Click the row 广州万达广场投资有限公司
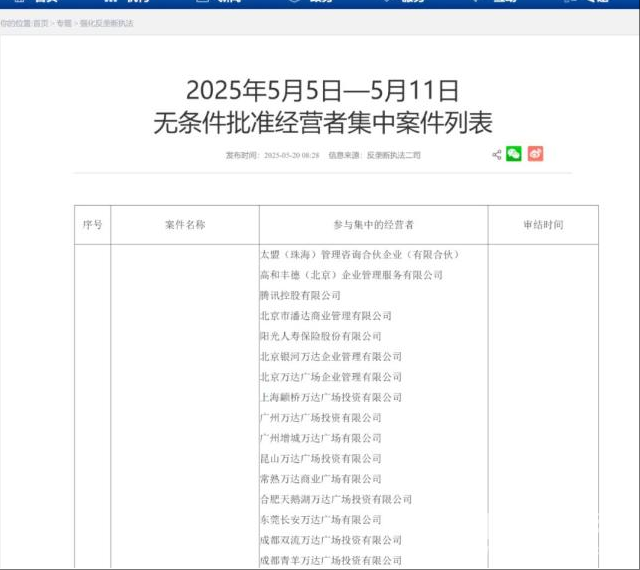 tap(321, 418)
